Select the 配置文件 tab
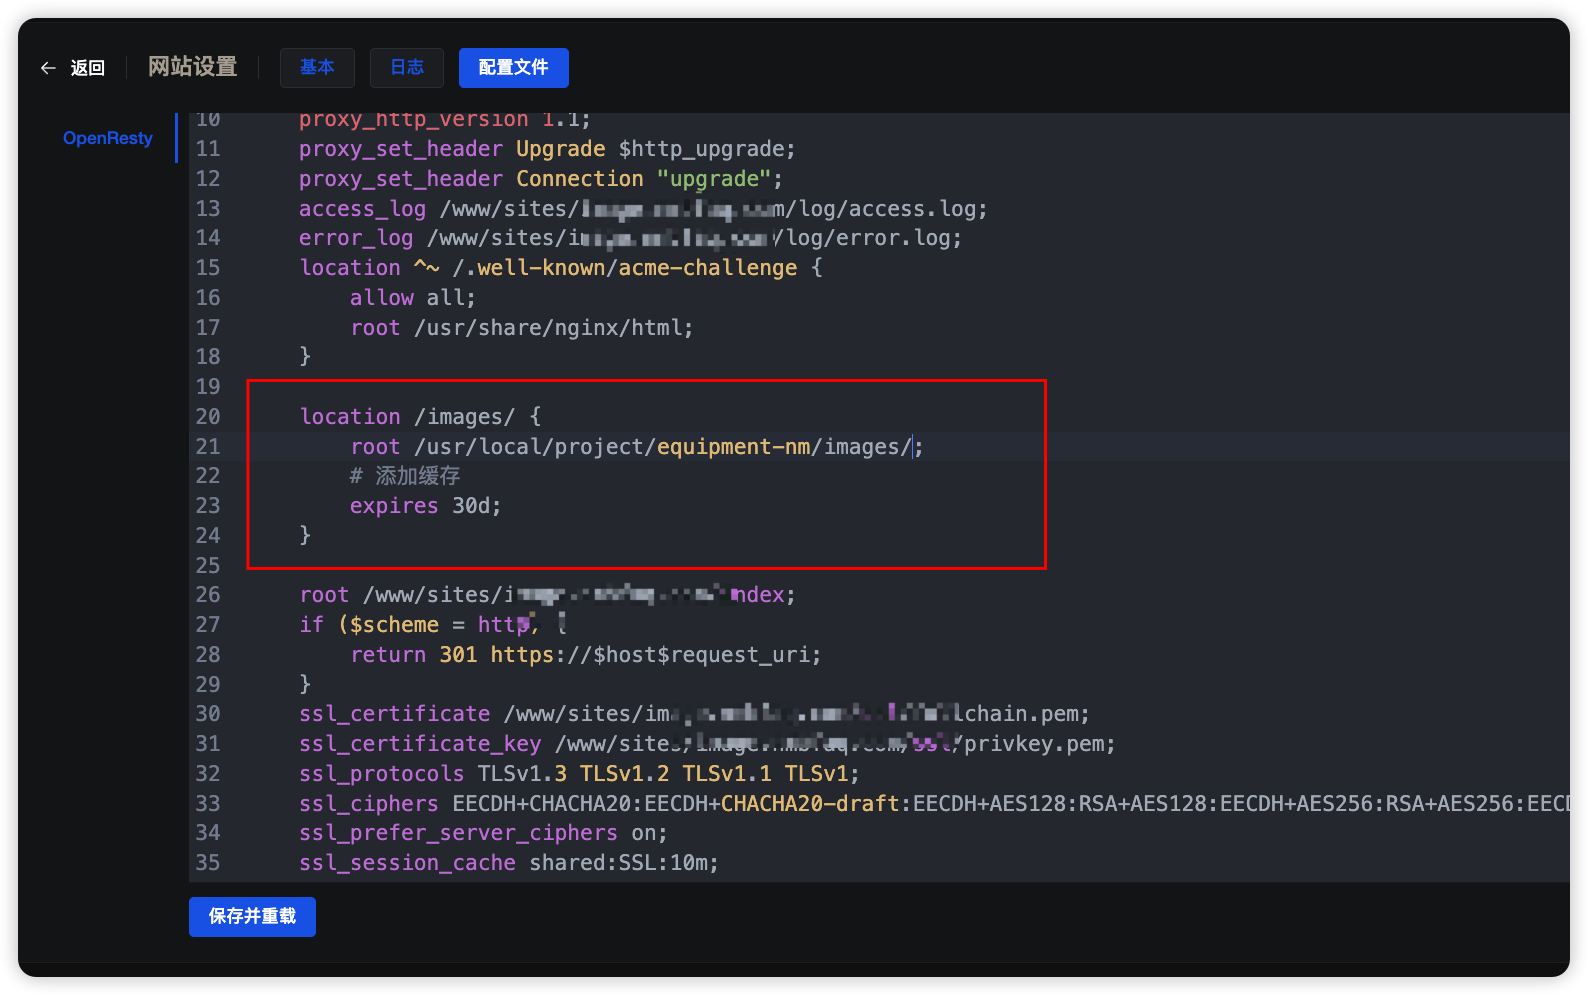Viewport: 1588px width, 995px height. pos(514,67)
